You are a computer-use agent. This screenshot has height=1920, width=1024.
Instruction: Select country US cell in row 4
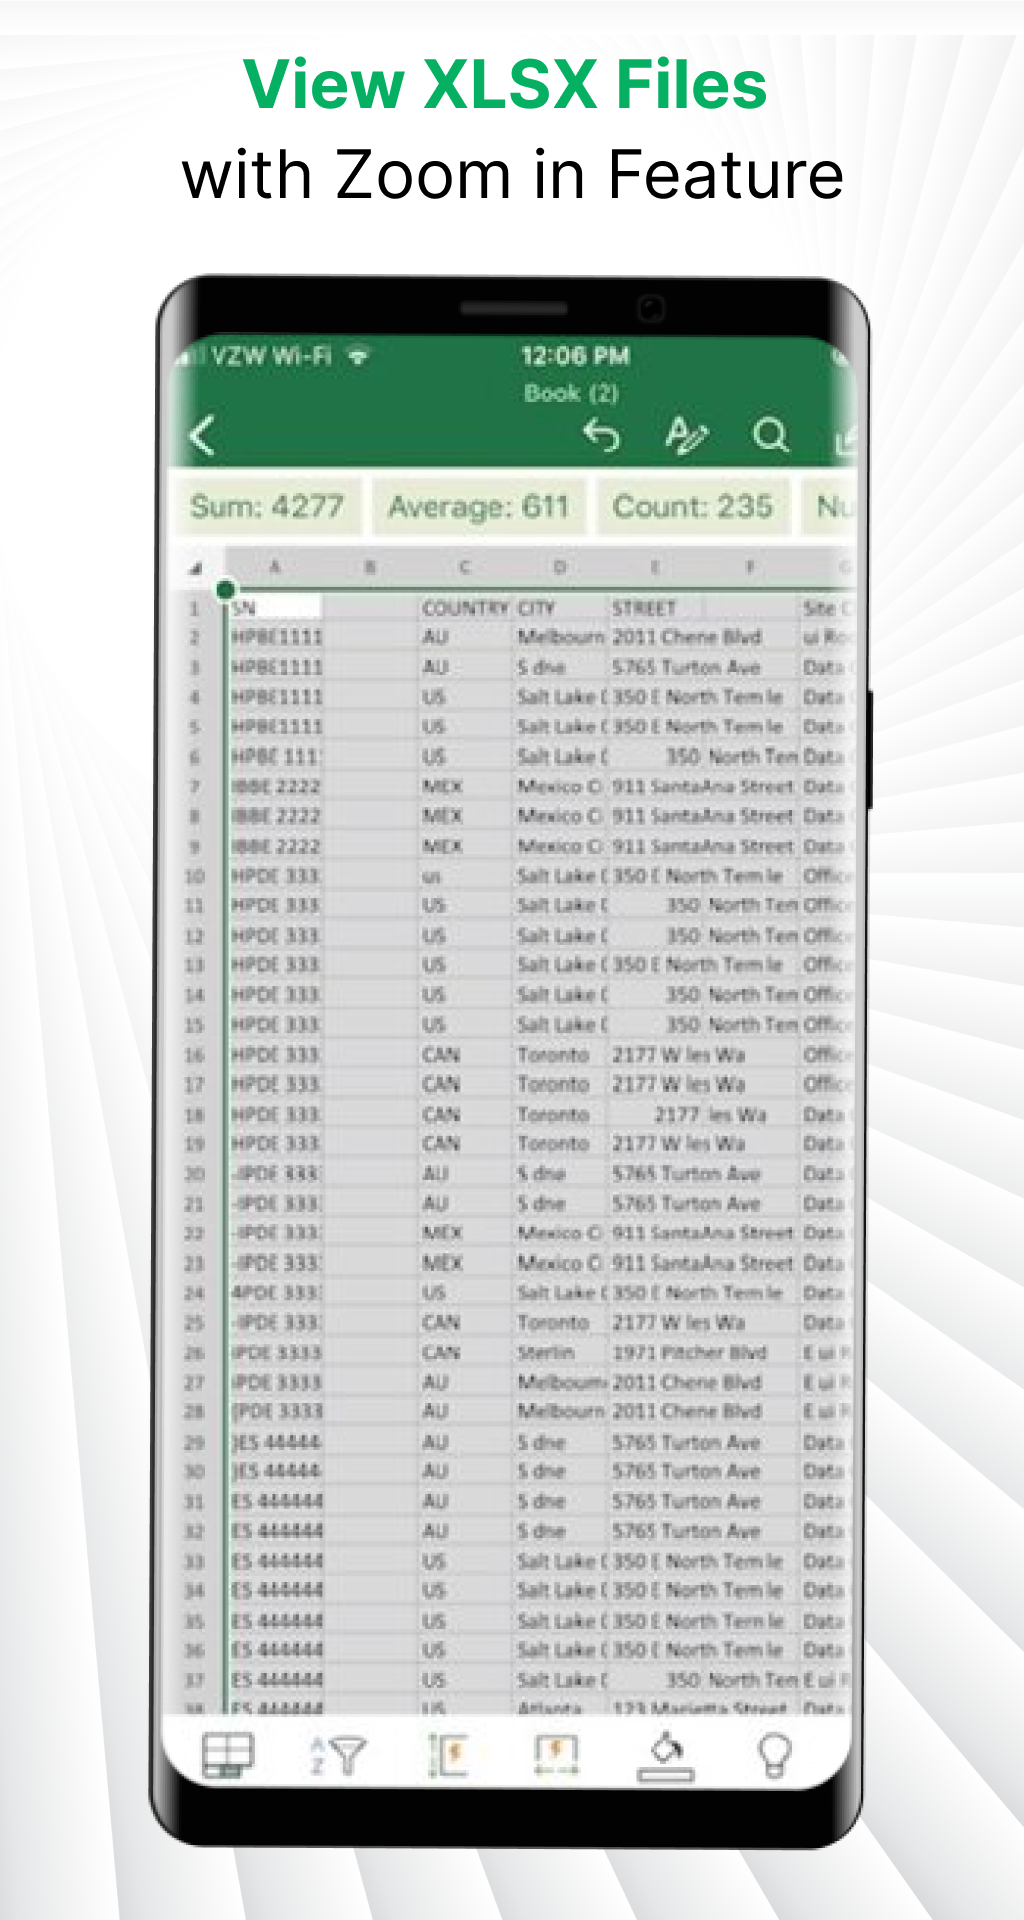[465, 697]
